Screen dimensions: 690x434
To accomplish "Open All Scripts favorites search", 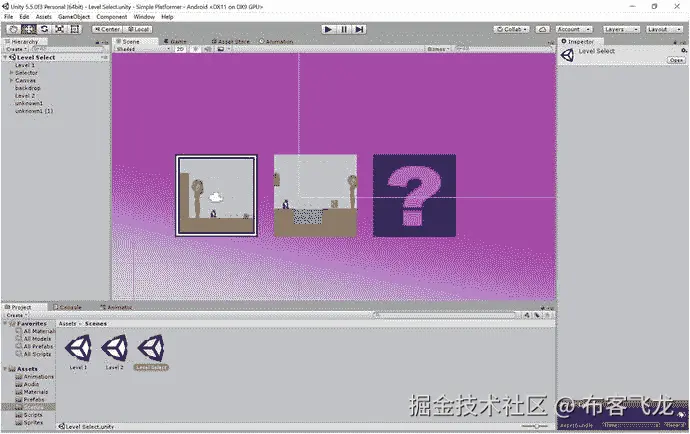I will click(33, 354).
